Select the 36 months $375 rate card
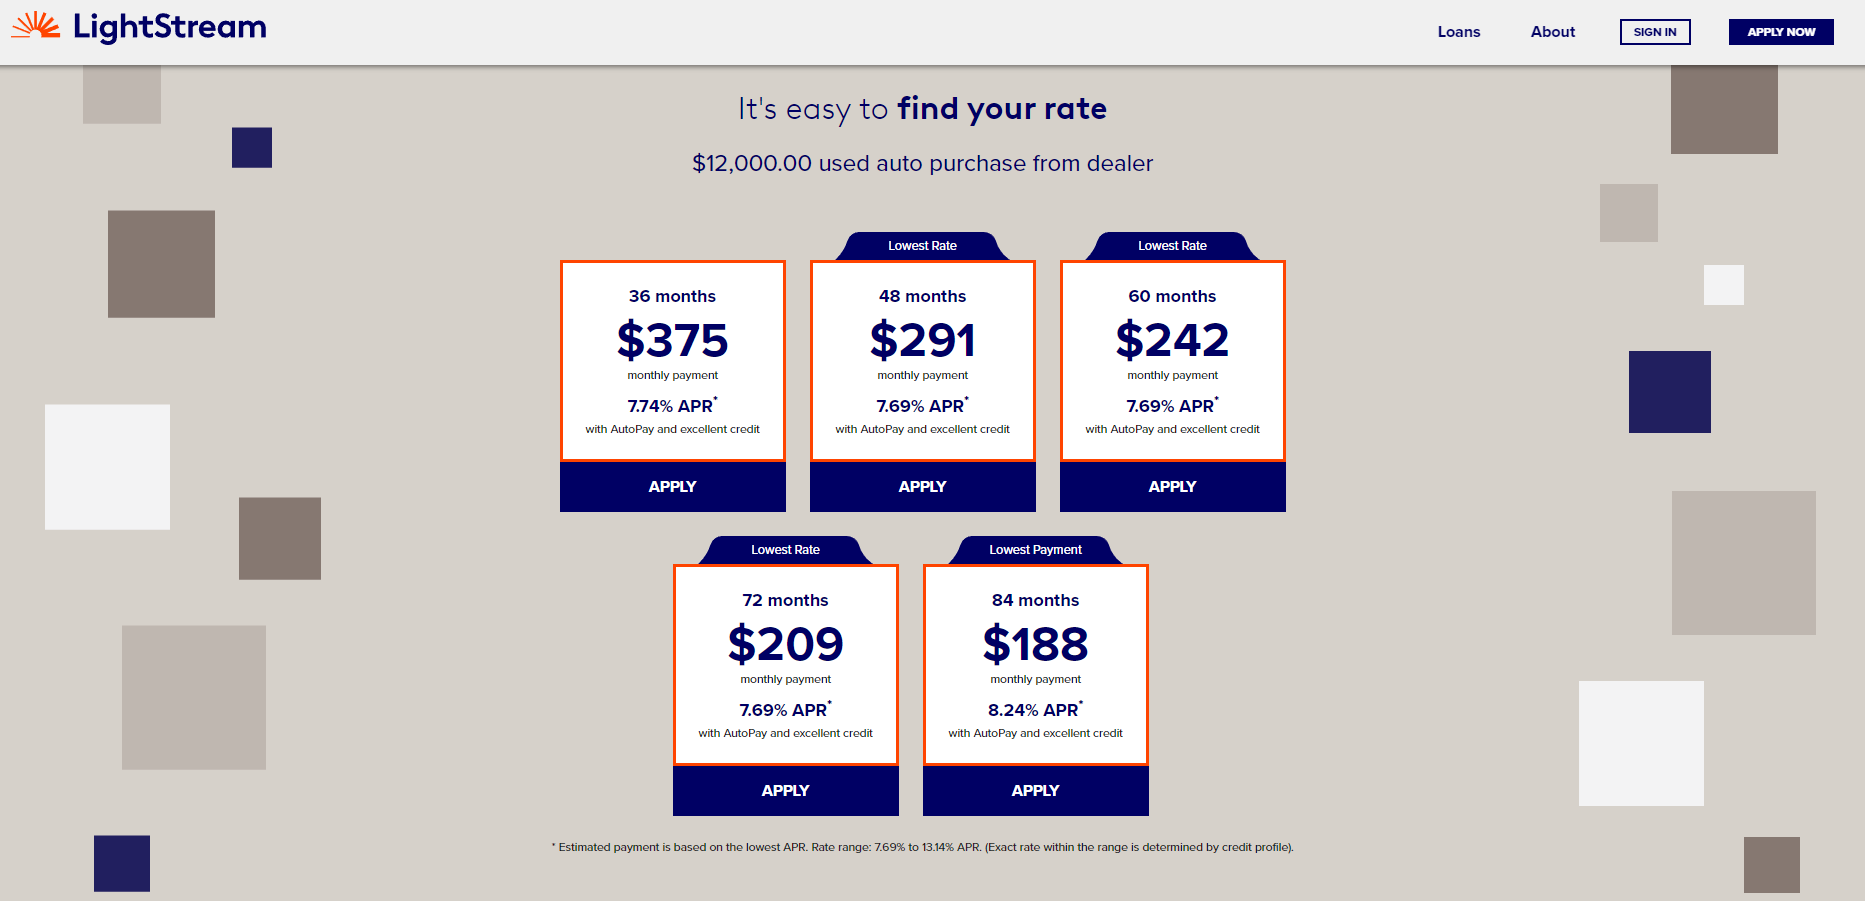1865x901 pixels. [672, 361]
